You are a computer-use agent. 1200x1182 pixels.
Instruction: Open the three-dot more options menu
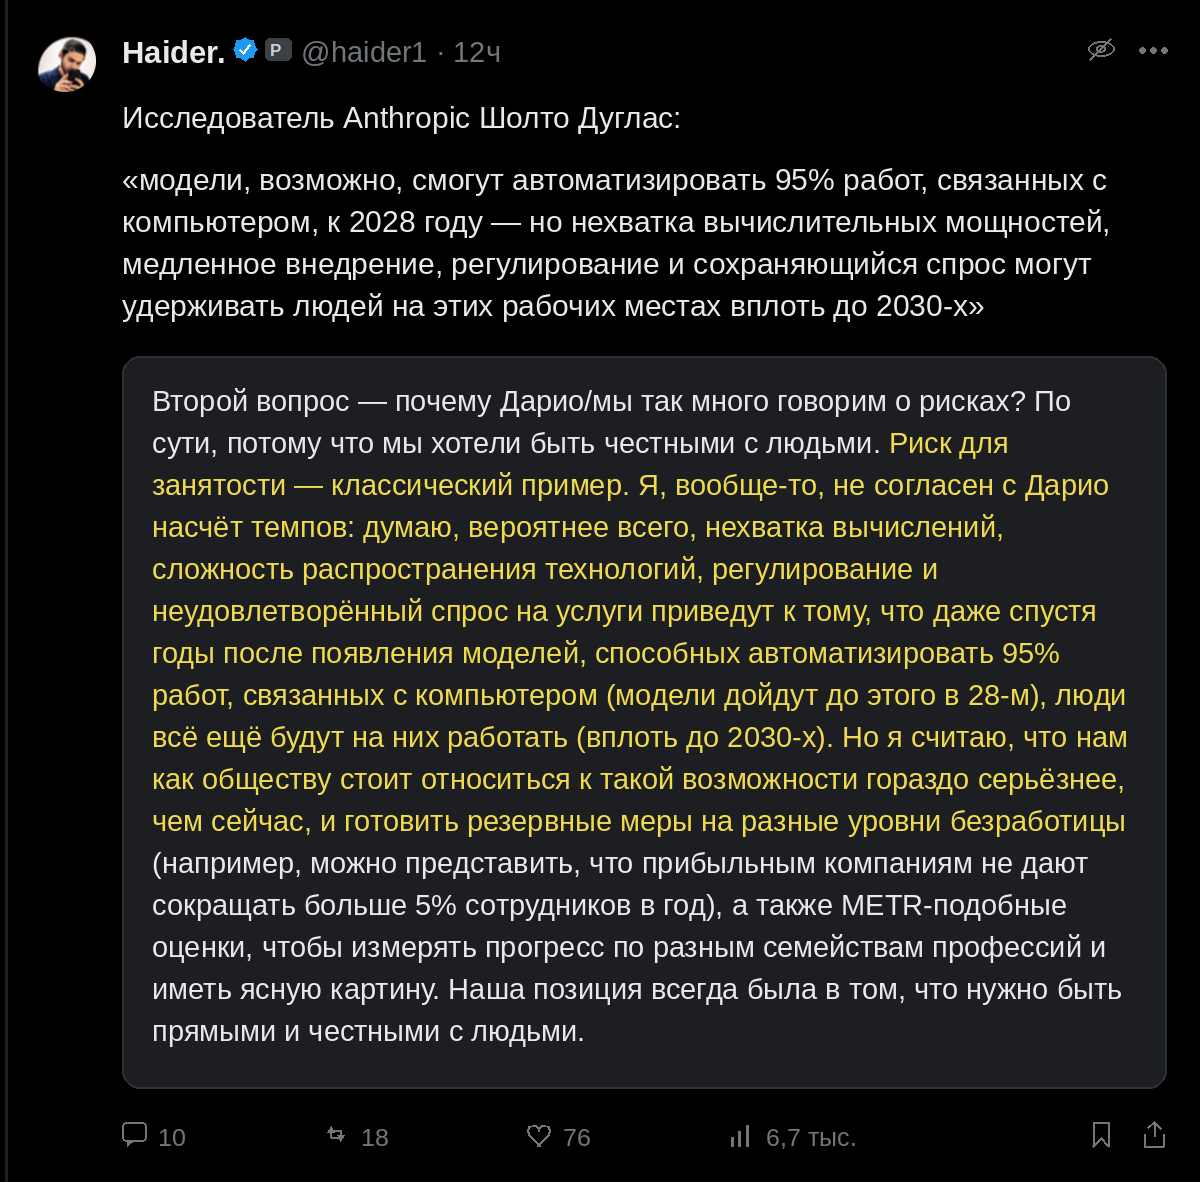click(1153, 50)
